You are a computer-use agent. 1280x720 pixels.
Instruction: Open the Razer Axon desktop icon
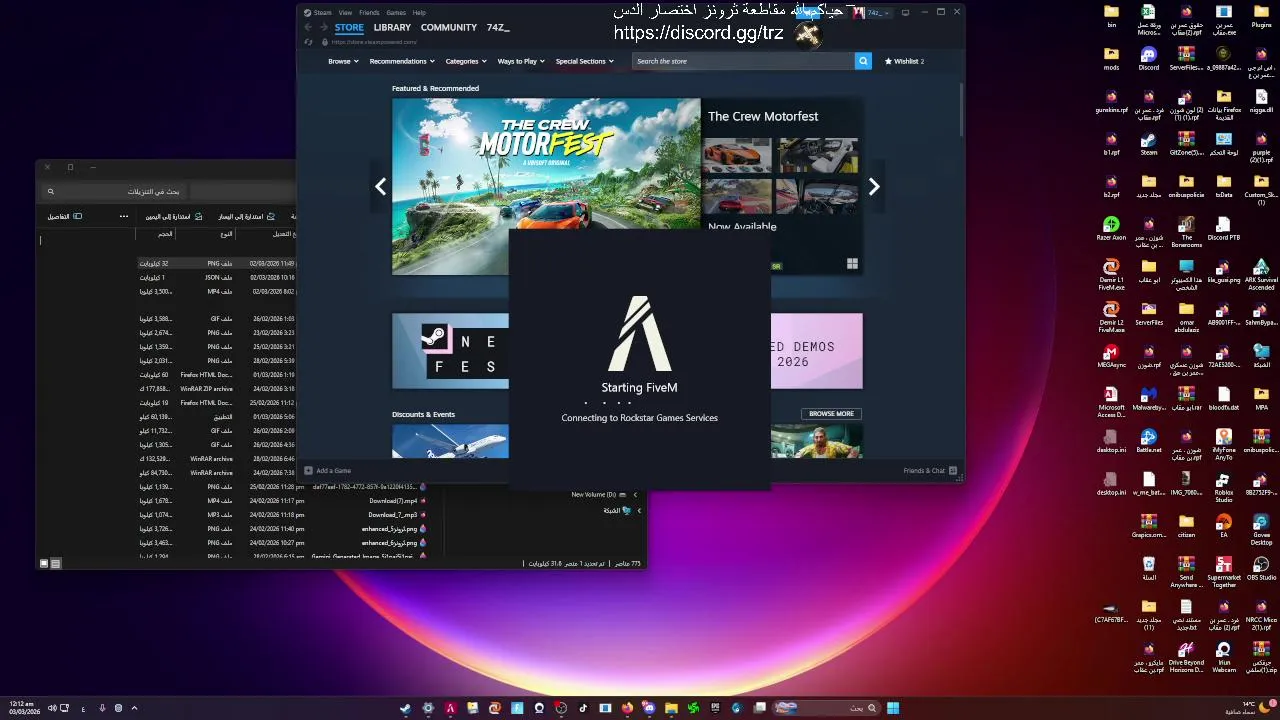pos(1111,229)
